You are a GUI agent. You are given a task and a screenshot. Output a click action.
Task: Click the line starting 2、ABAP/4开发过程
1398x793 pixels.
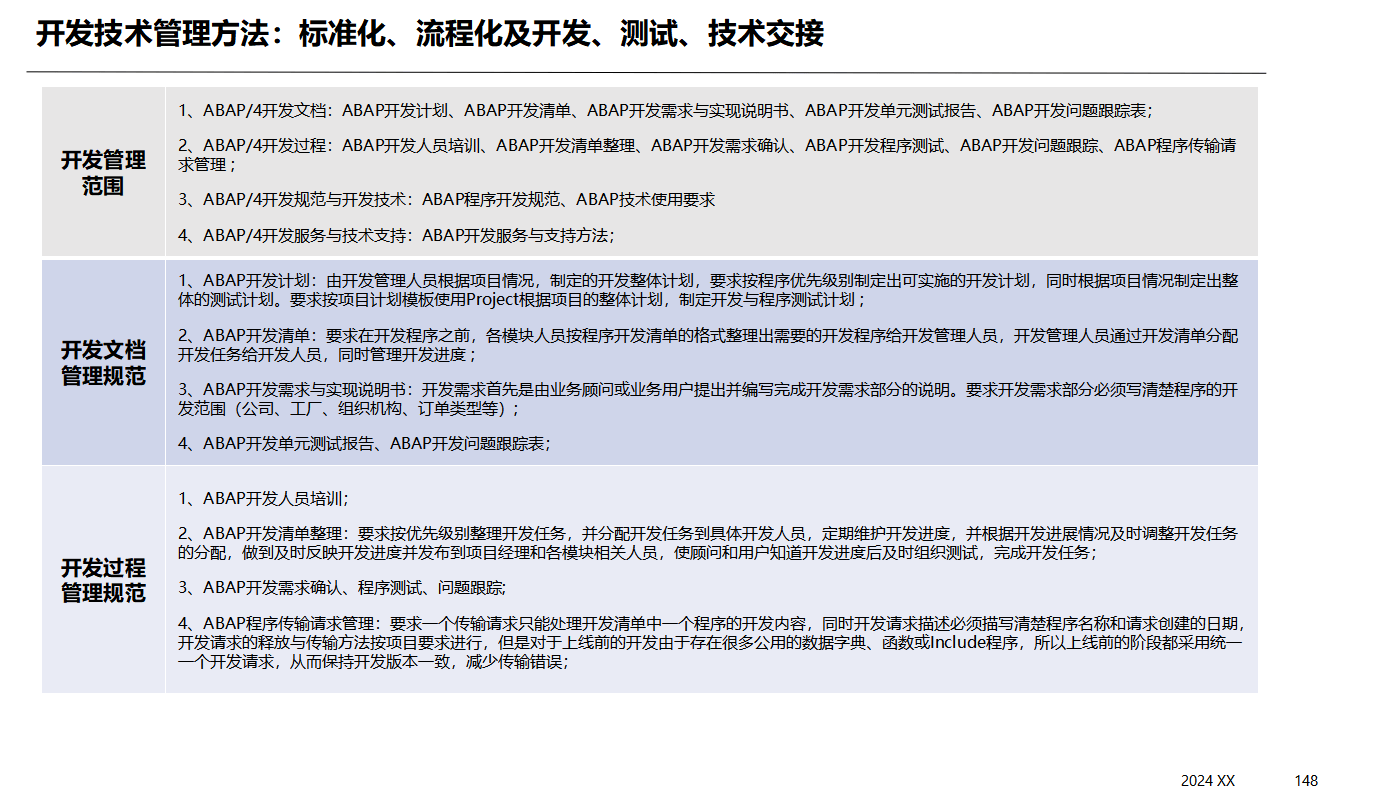[707, 155]
